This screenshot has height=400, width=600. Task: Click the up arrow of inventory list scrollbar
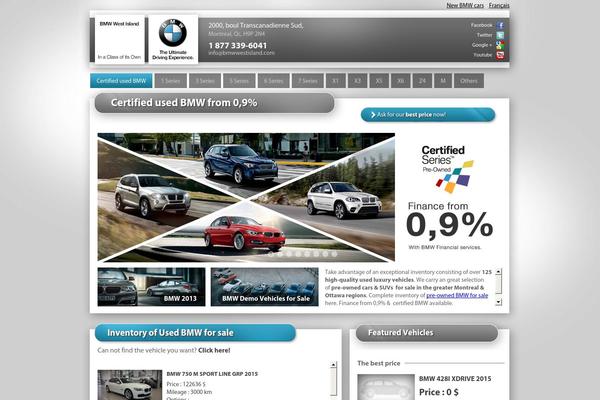[x=333, y=365]
